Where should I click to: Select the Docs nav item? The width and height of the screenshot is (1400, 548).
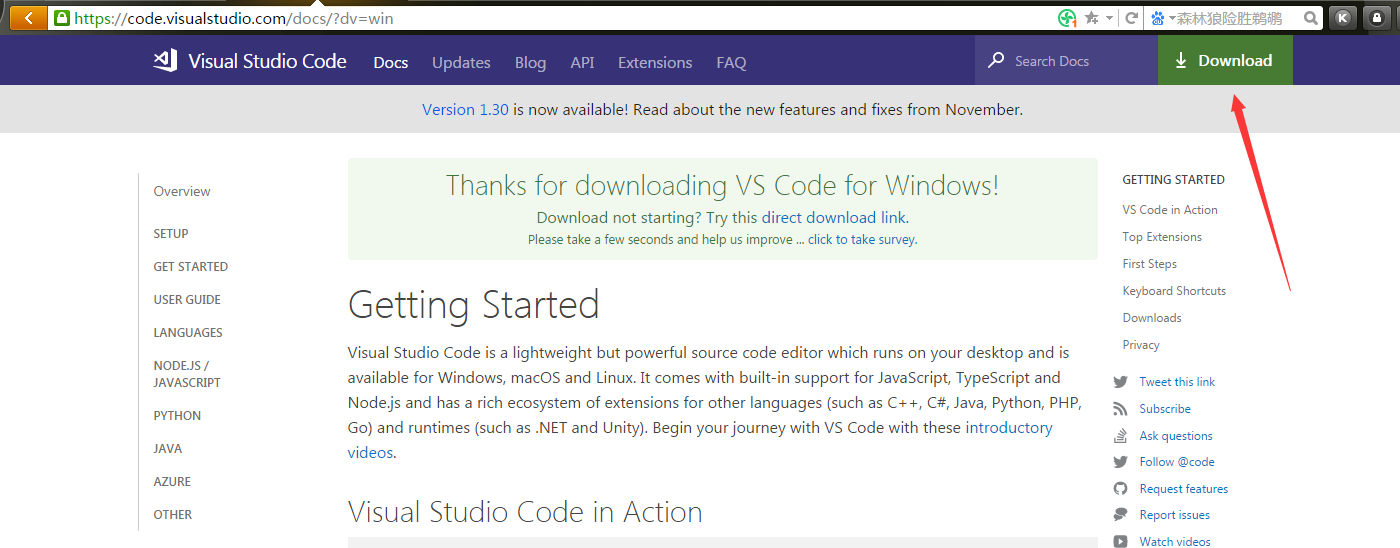coord(391,62)
